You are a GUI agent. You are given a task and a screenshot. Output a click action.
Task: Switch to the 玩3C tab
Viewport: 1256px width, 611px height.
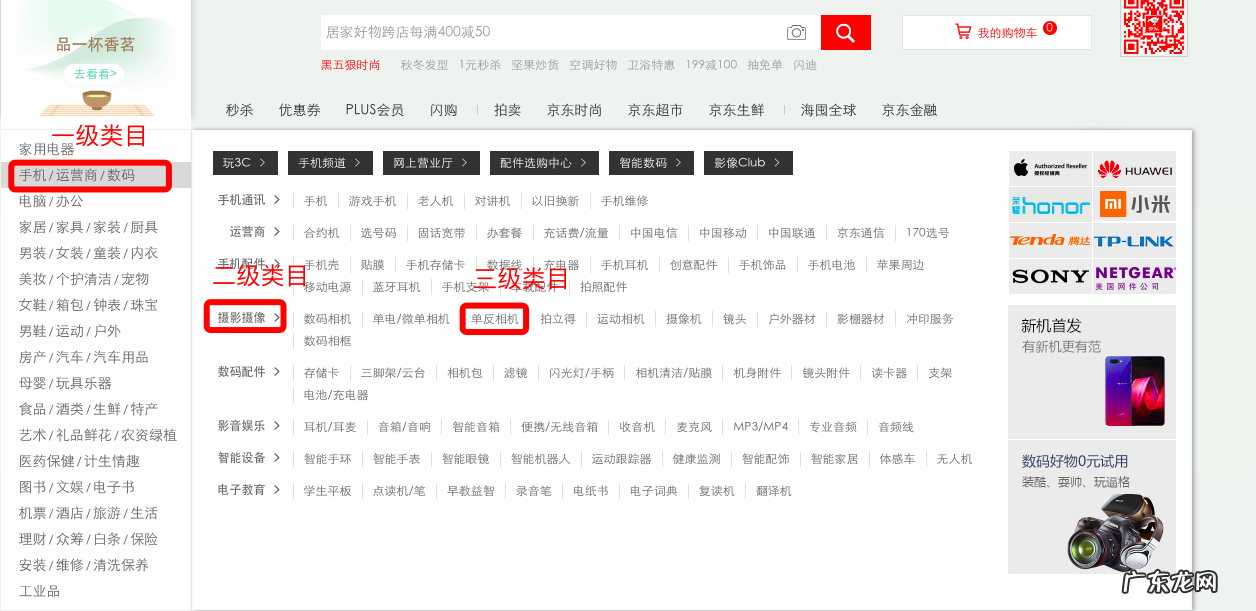pyautogui.click(x=245, y=161)
